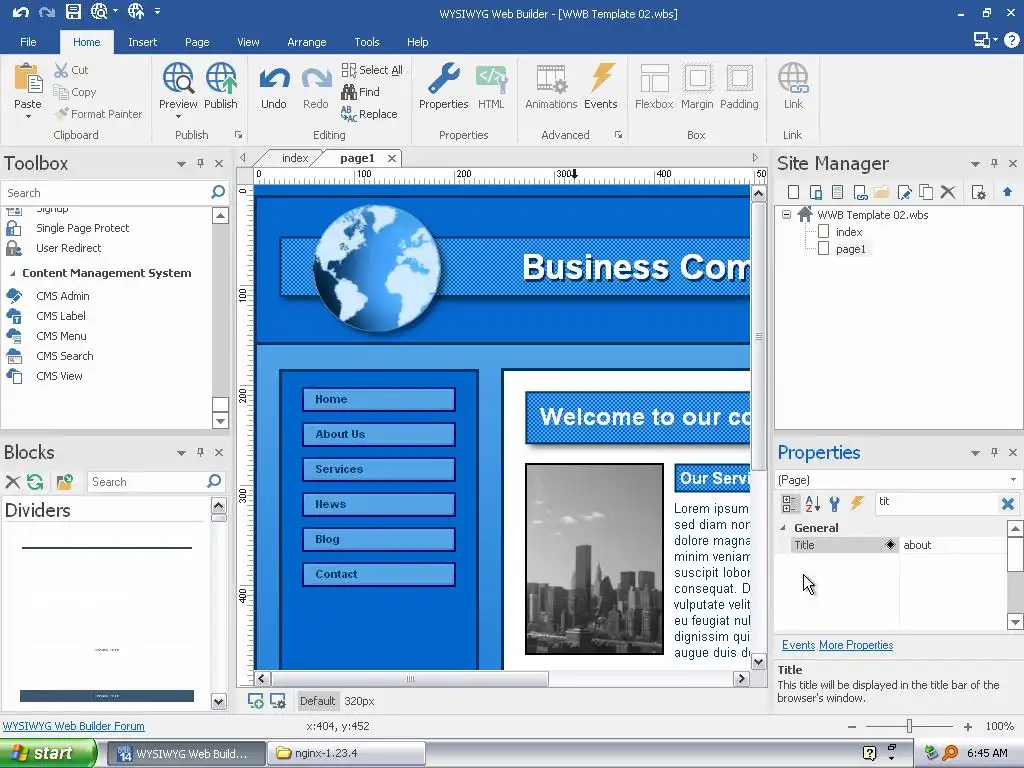
Task: Pin the Site Manager panel
Action: point(994,163)
